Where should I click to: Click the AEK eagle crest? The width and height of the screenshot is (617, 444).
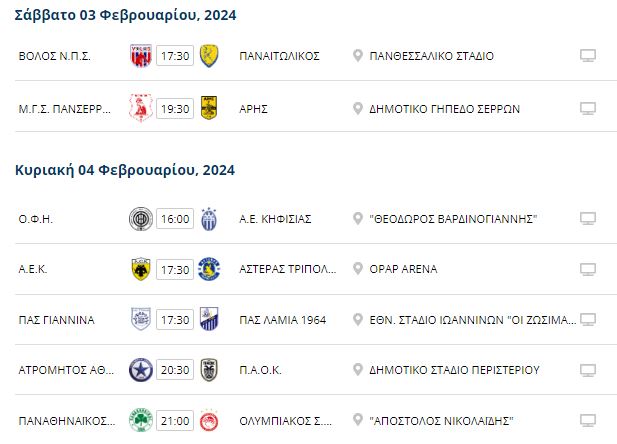point(141,269)
